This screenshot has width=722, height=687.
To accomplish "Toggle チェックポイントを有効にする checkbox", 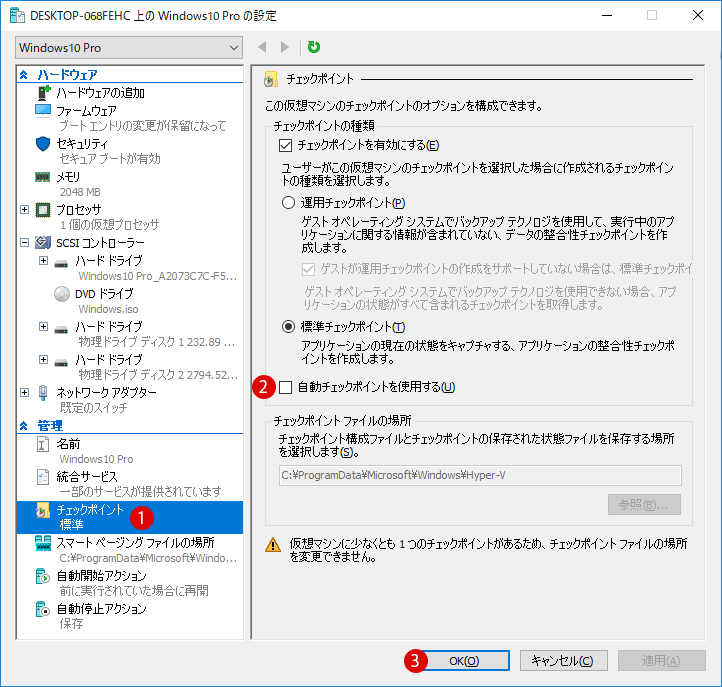I will 285,146.
